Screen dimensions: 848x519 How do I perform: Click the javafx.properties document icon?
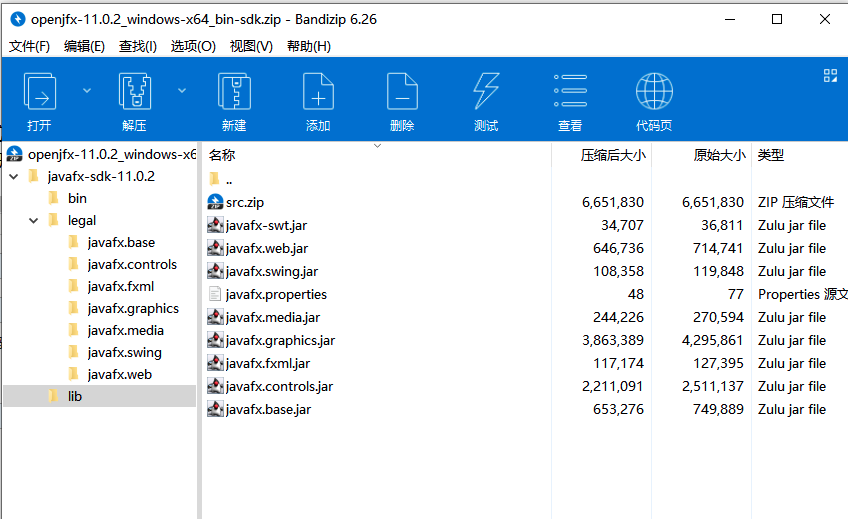(x=215, y=294)
